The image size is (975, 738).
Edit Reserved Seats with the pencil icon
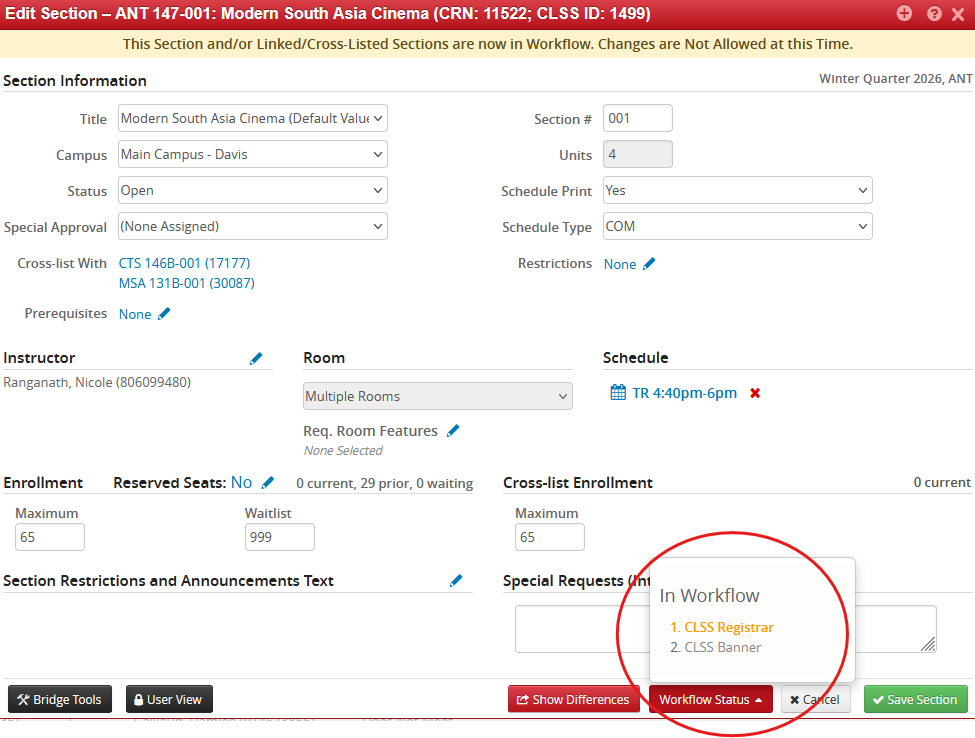coord(266,482)
